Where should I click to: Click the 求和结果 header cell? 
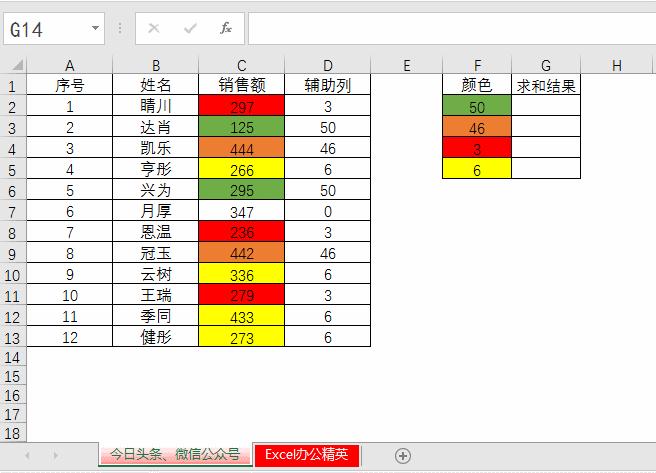coord(546,85)
